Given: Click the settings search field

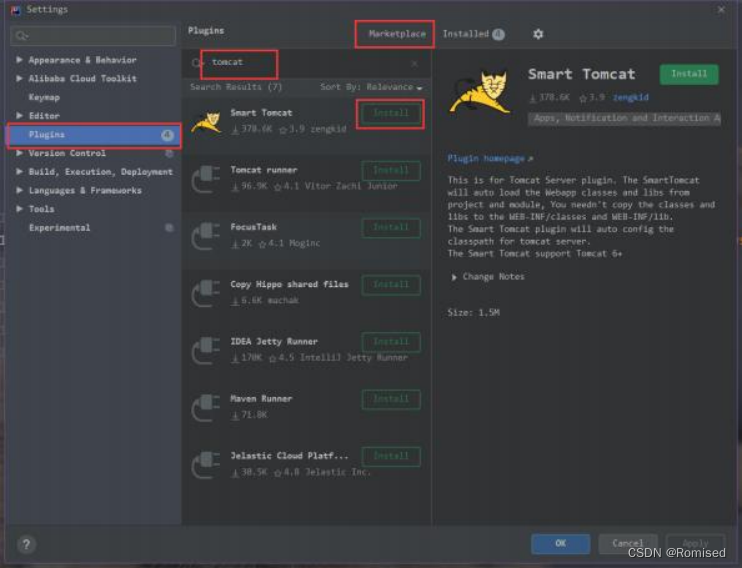Looking at the screenshot, I should [x=93, y=36].
